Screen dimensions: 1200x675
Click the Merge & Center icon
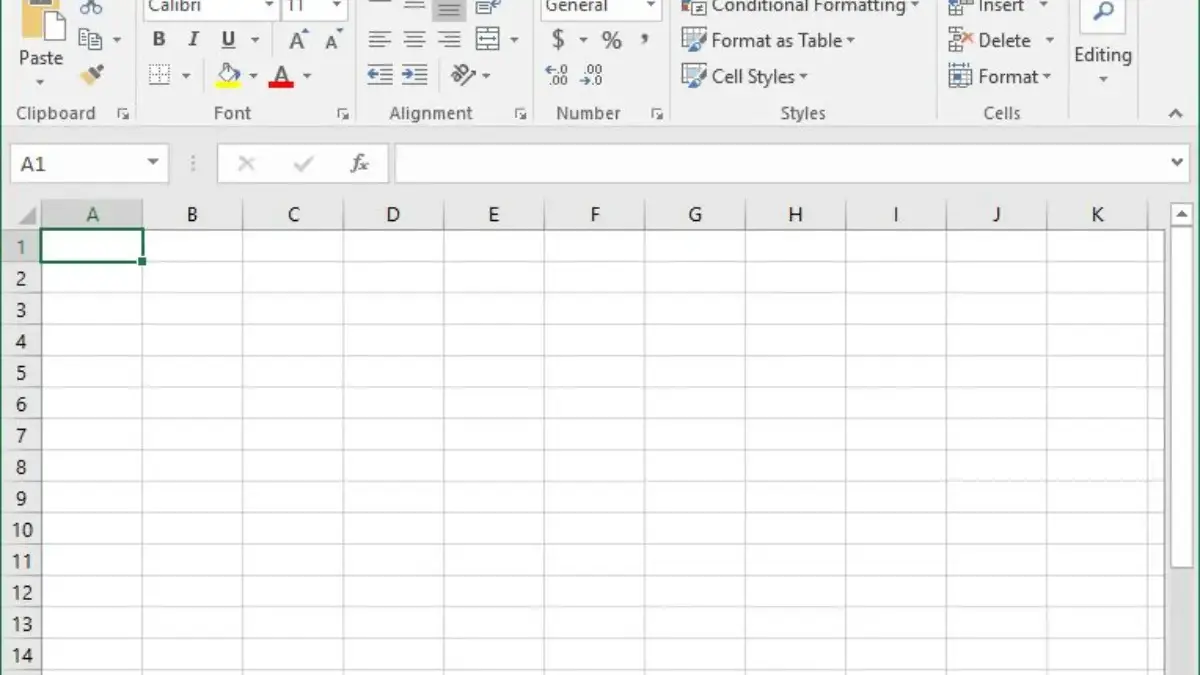point(488,40)
